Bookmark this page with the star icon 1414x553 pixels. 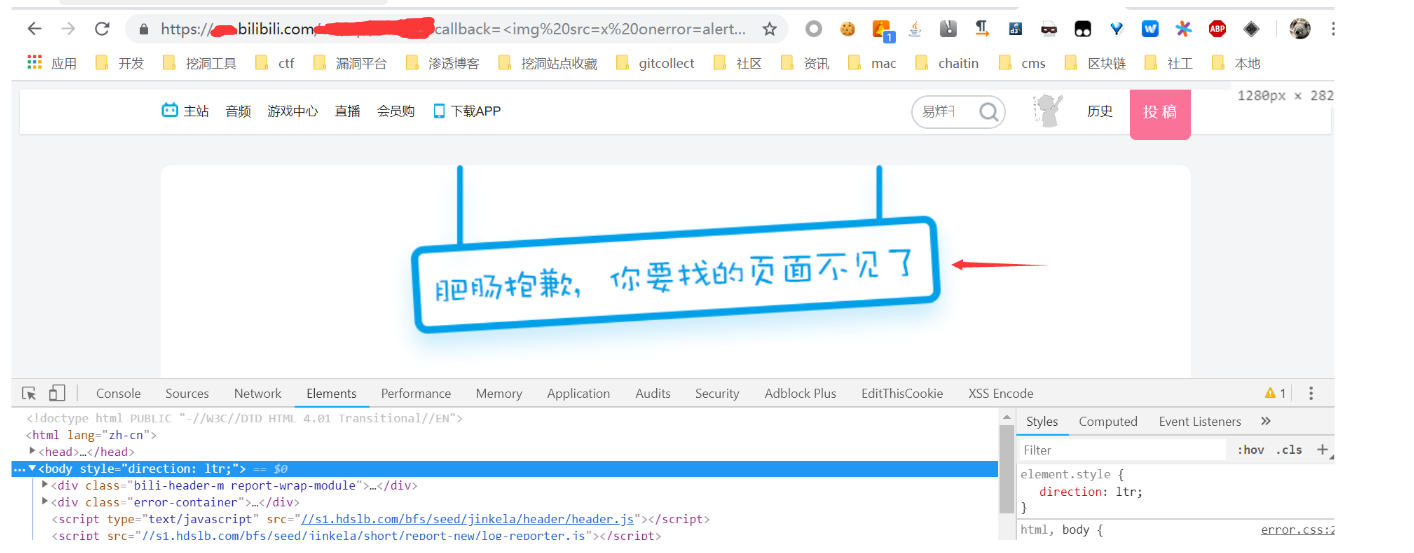coord(769,29)
